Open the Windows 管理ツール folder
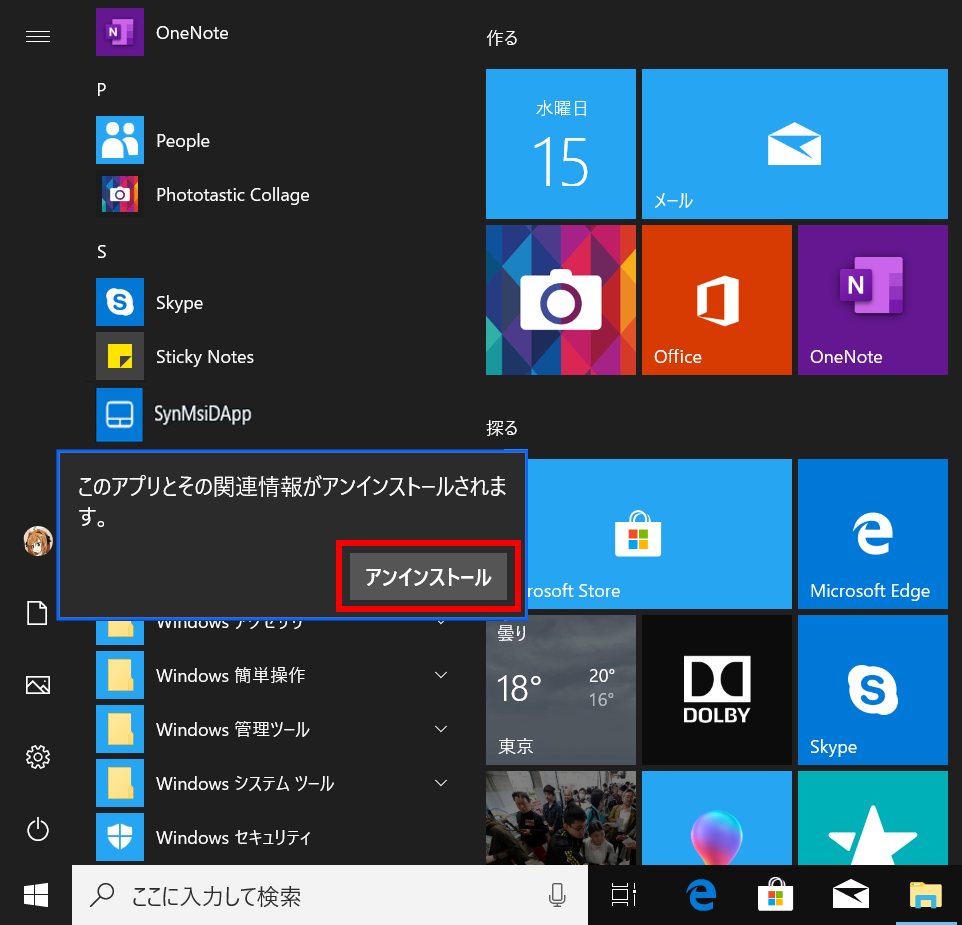The width and height of the screenshot is (962, 925). (x=275, y=729)
